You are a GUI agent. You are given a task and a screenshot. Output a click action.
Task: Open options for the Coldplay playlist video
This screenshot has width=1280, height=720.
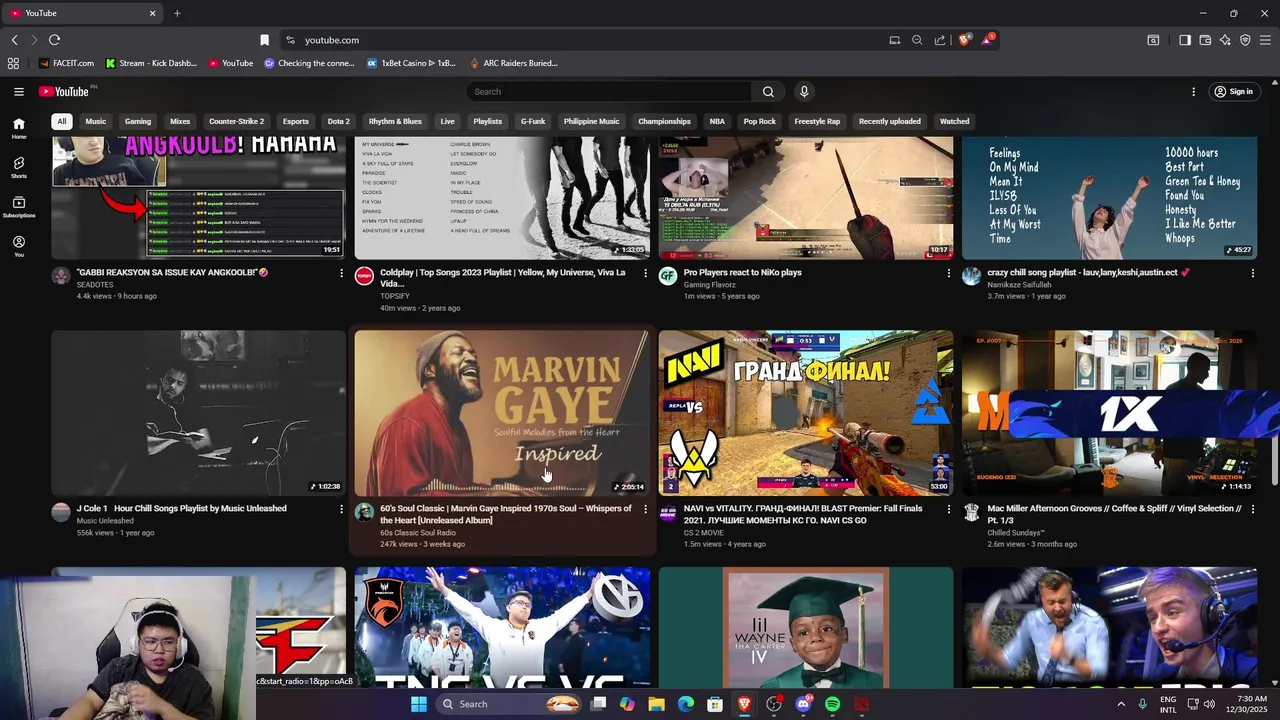coord(645,273)
